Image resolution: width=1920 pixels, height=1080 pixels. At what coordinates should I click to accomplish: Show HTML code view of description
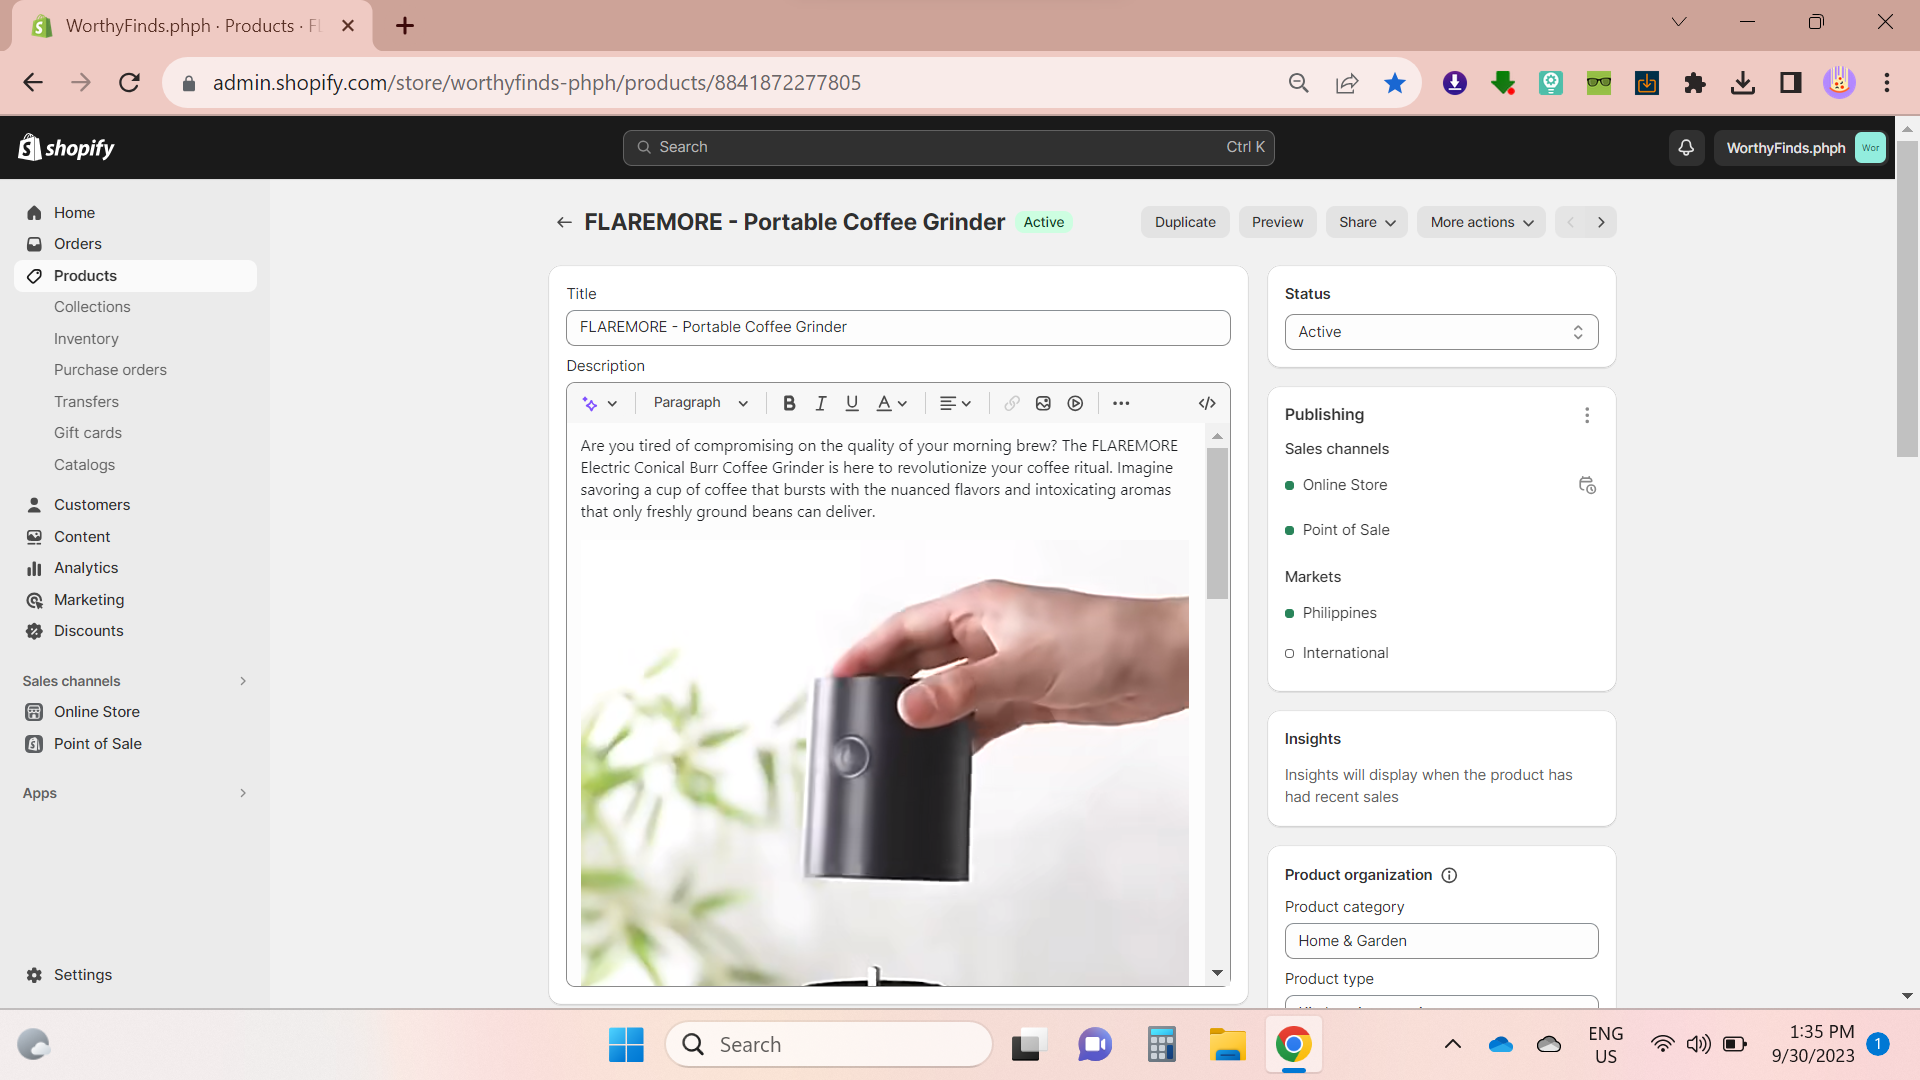(1207, 403)
